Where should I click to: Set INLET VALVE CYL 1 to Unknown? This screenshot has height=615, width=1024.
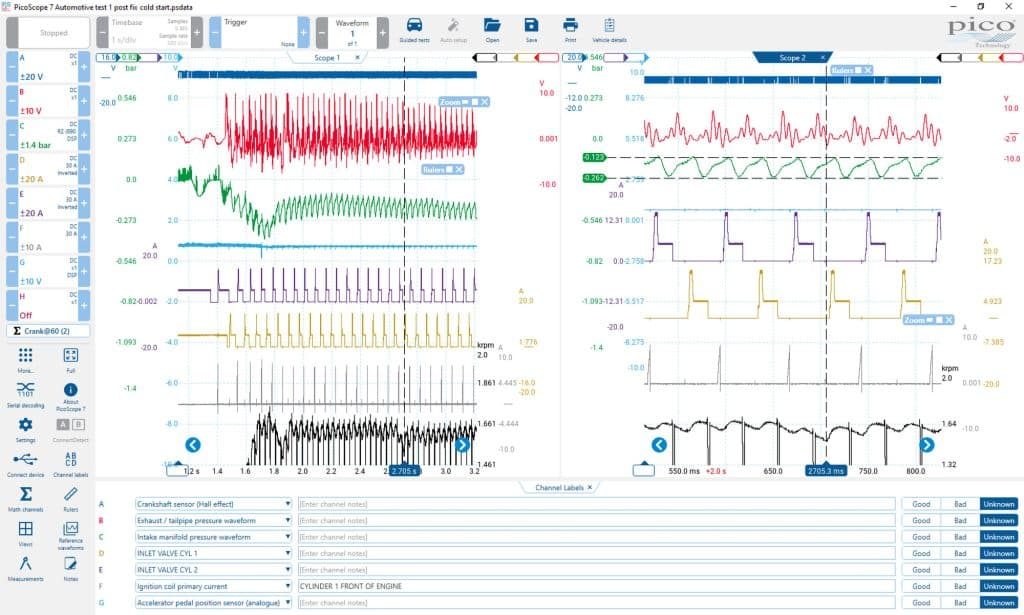pos(999,553)
